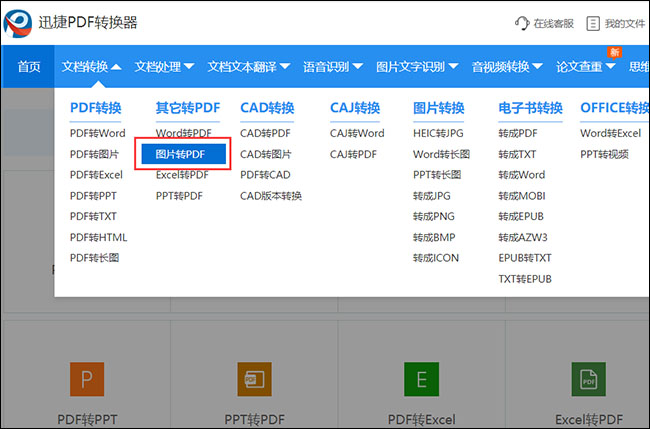Pick 转成PNG under 图片转换
This screenshot has width=650, height=429.
(434, 216)
